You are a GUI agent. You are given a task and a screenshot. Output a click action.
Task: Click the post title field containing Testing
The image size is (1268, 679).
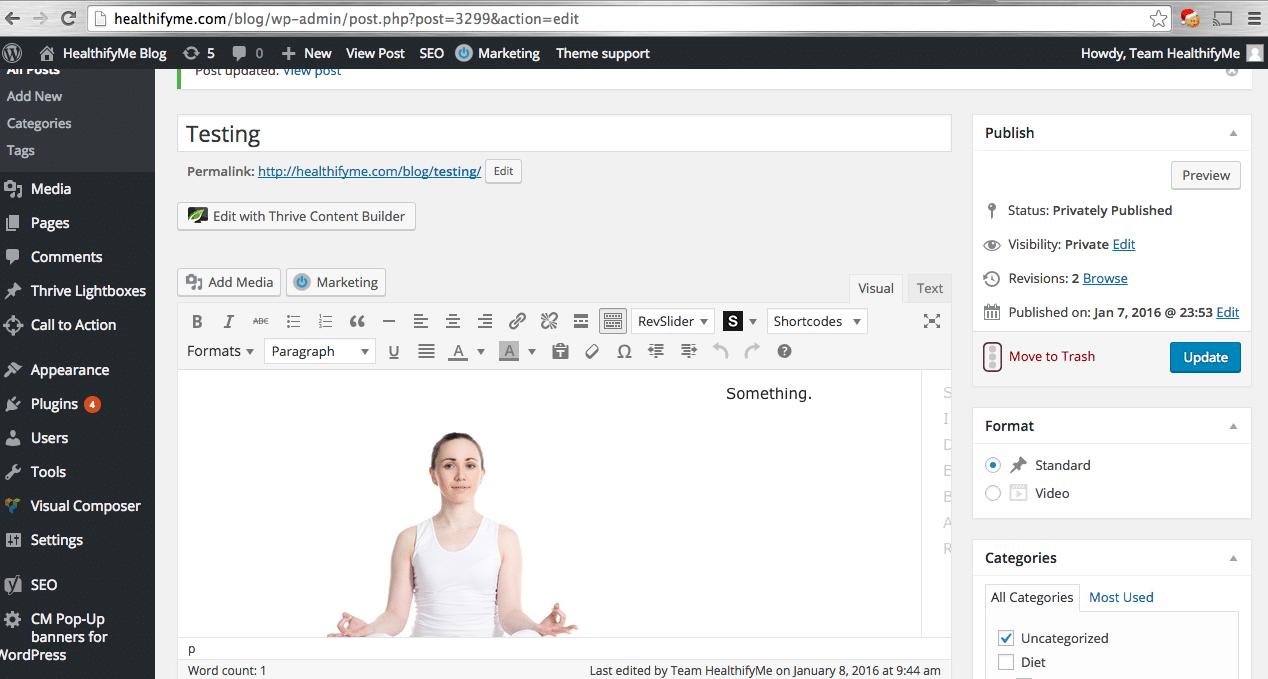click(564, 134)
